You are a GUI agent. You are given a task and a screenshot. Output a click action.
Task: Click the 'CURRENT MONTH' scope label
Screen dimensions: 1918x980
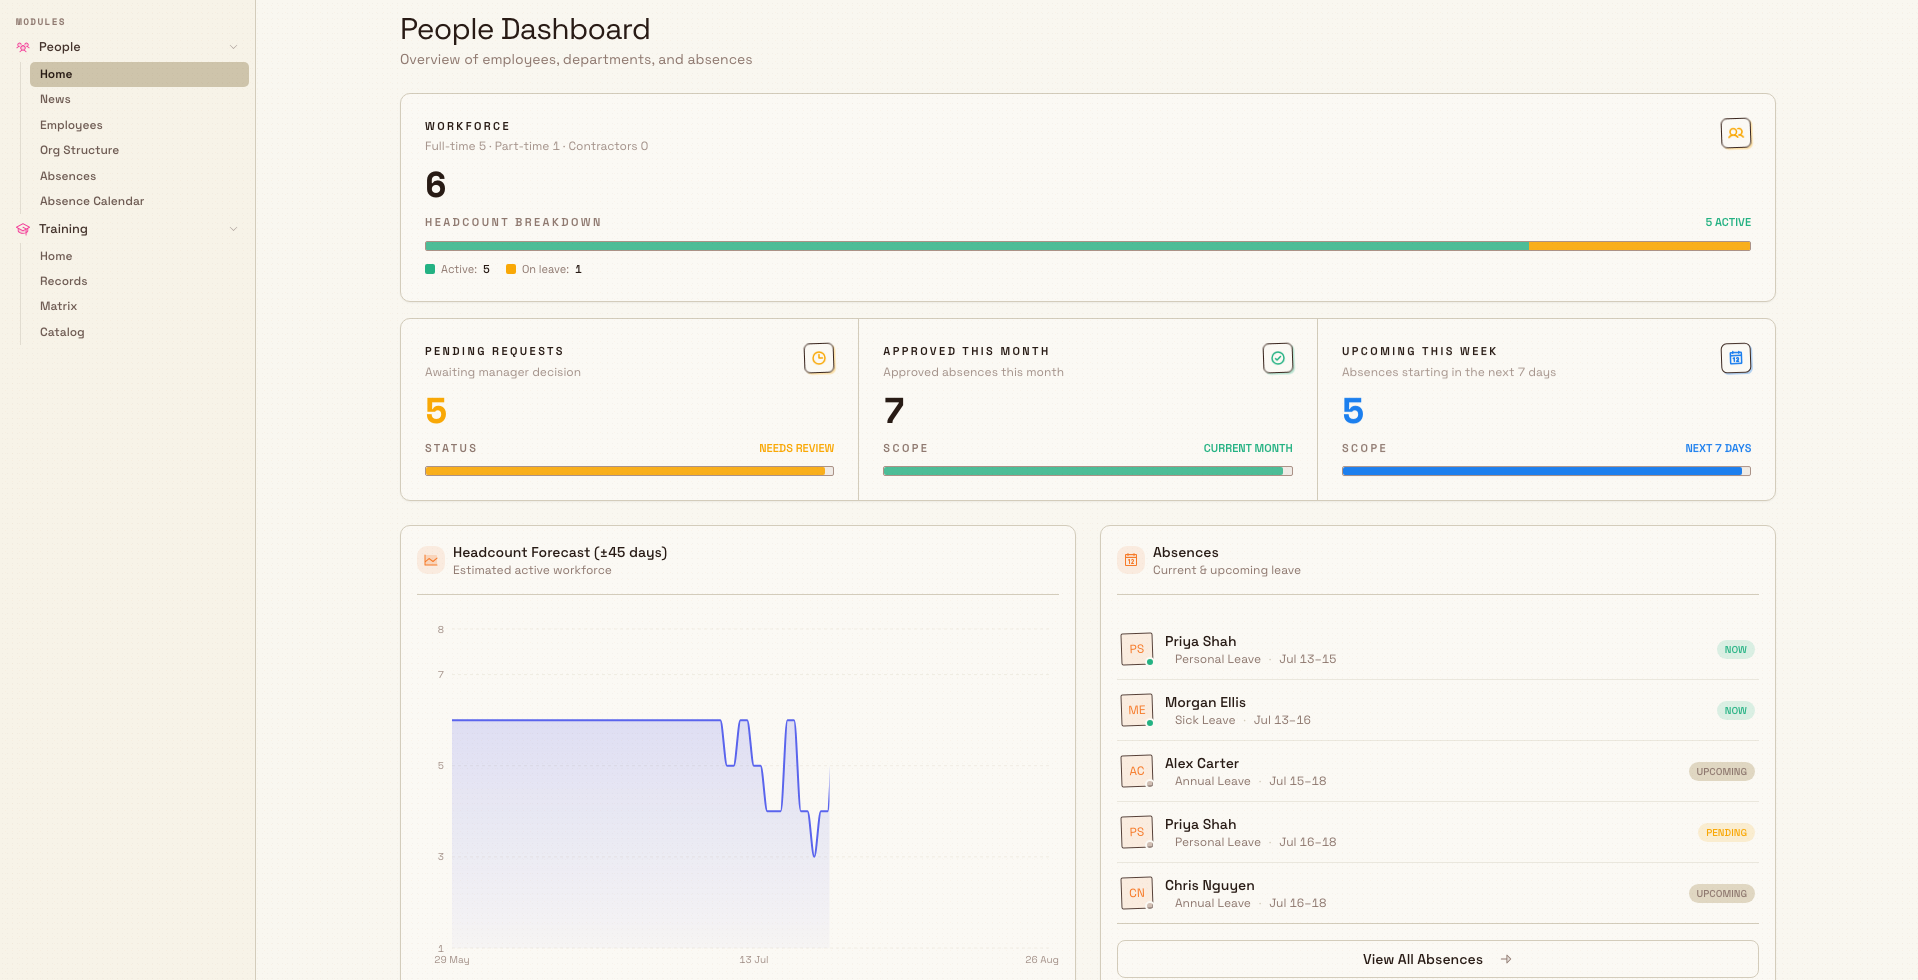click(1248, 448)
